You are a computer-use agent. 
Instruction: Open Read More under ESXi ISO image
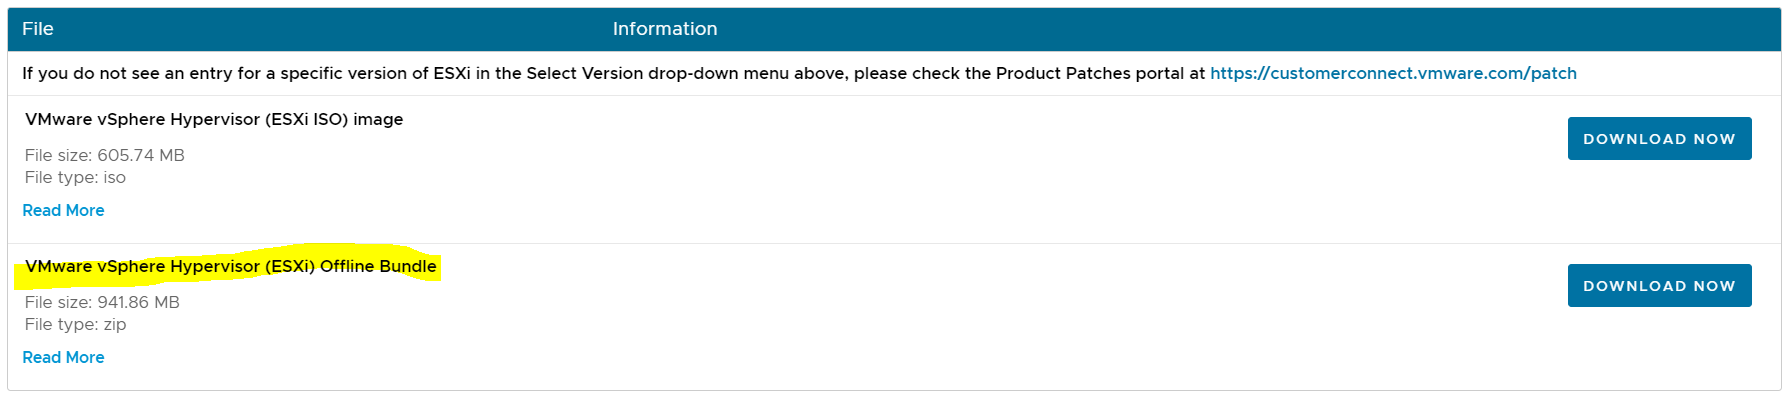click(x=63, y=210)
